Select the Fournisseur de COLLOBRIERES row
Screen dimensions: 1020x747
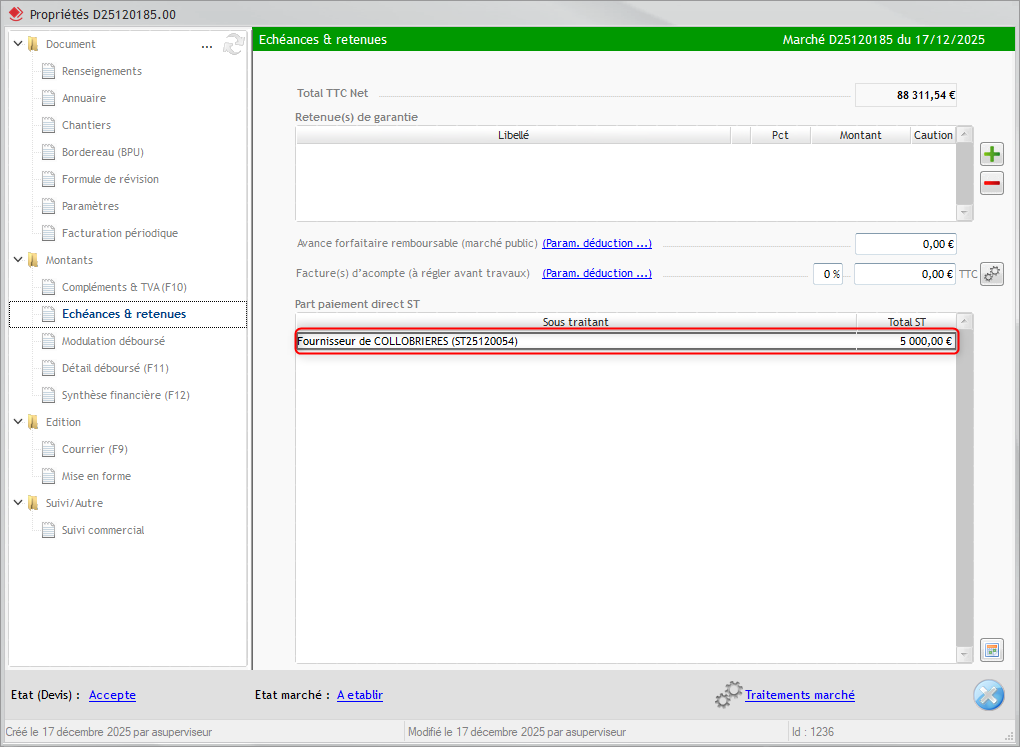coord(576,341)
